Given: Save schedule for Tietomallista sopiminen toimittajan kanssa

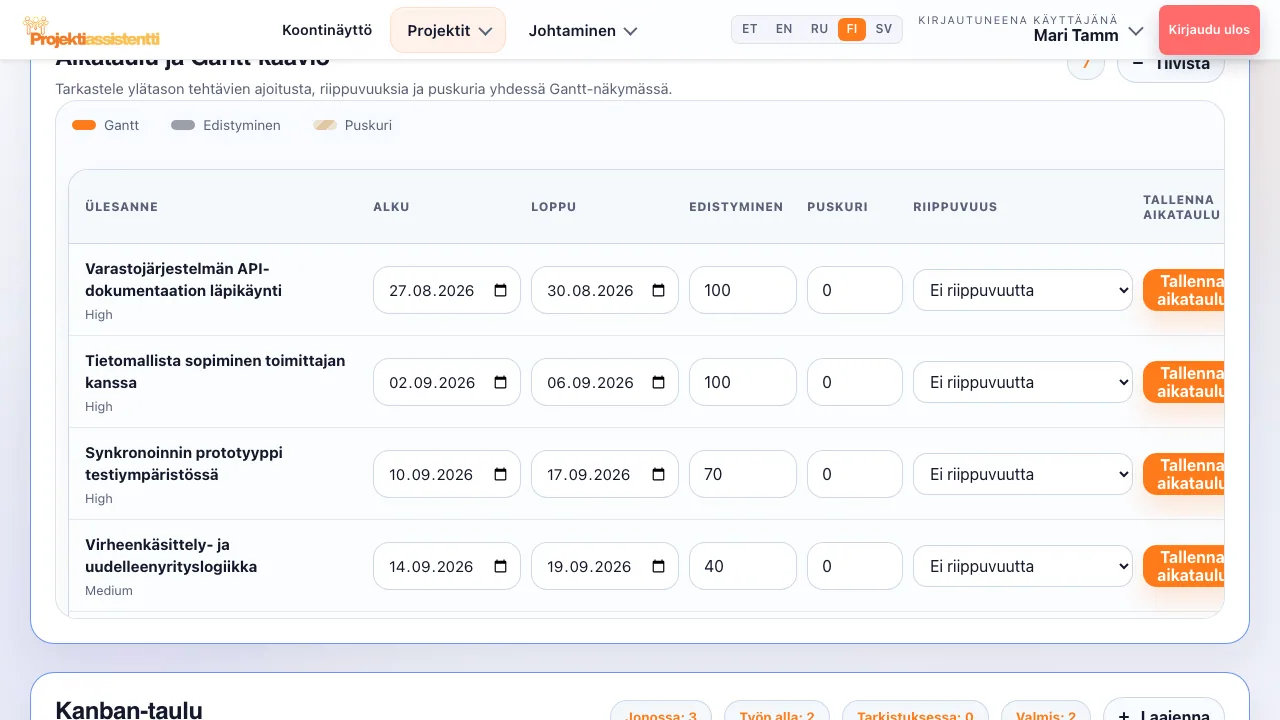Looking at the screenshot, I should pyautogui.click(x=1184, y=382).
